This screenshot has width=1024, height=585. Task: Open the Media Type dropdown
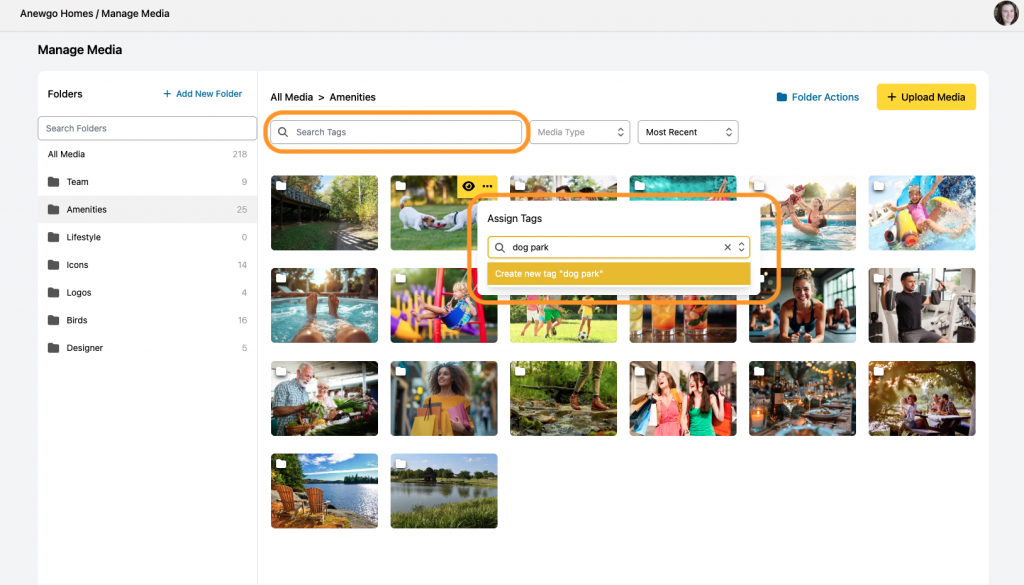pos(580,132)
